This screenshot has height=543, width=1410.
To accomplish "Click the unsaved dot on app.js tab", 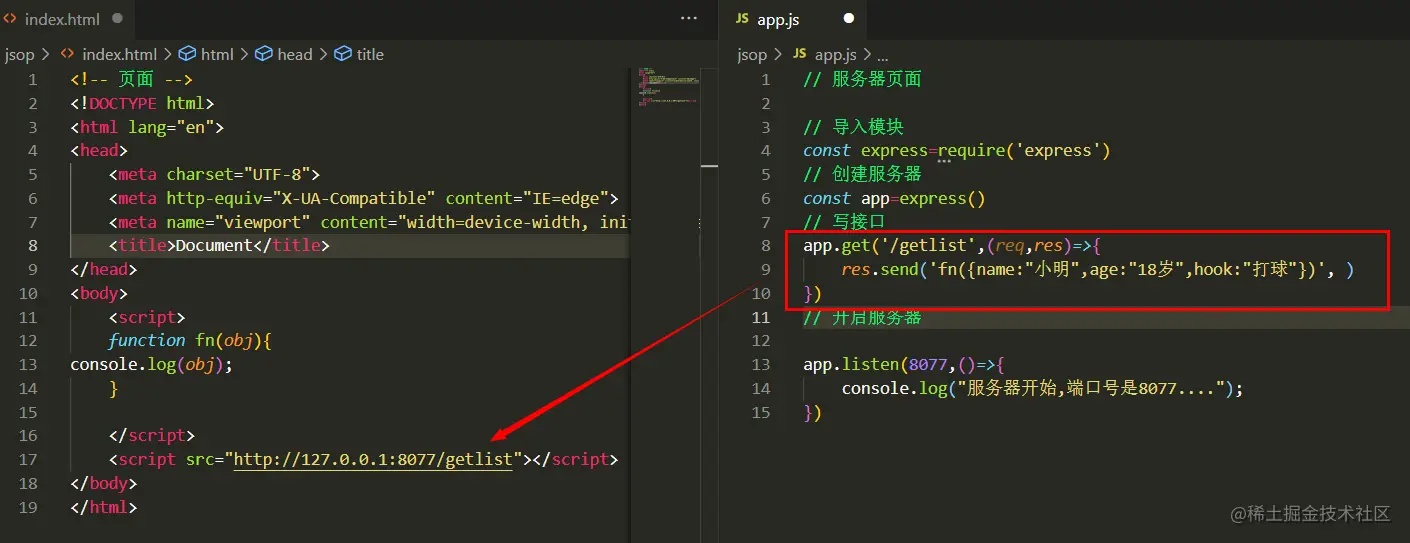I will pyautogui.click(x=849, y=19).
